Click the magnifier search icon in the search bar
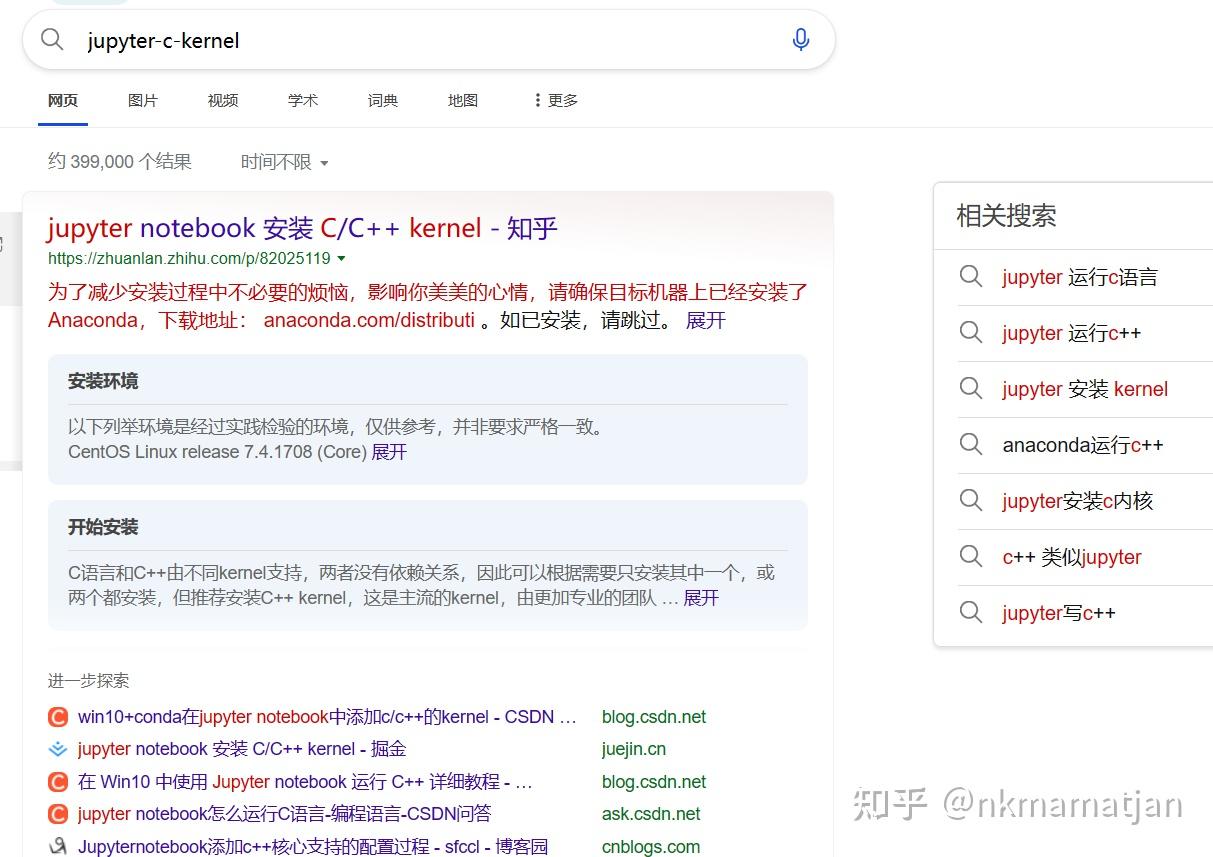 (51, 39)
